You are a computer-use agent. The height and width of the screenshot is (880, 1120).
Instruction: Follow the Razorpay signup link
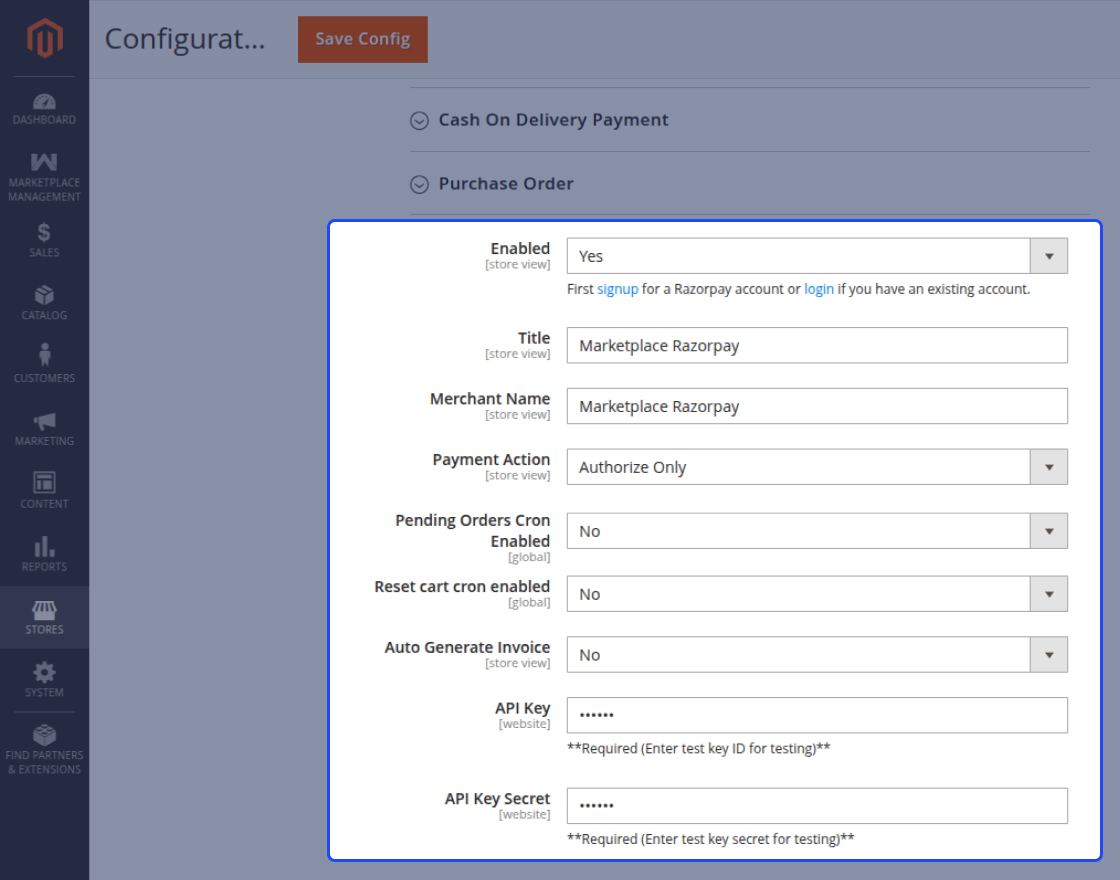tap(617, 289)
